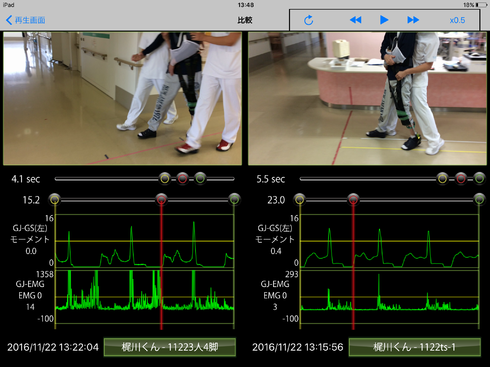Tap right EMG graph waveform

click(x=389, y=297)
